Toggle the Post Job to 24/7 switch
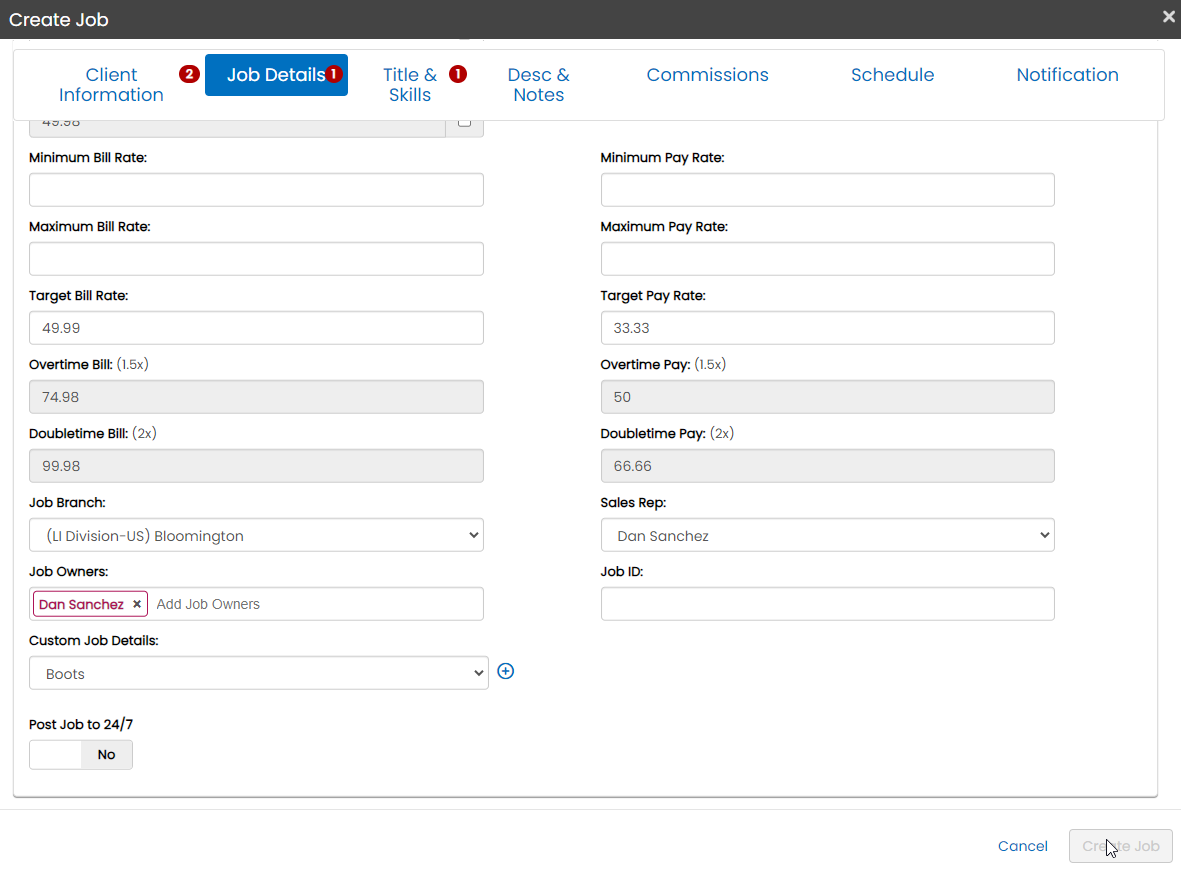 click(x=81, y=755)
